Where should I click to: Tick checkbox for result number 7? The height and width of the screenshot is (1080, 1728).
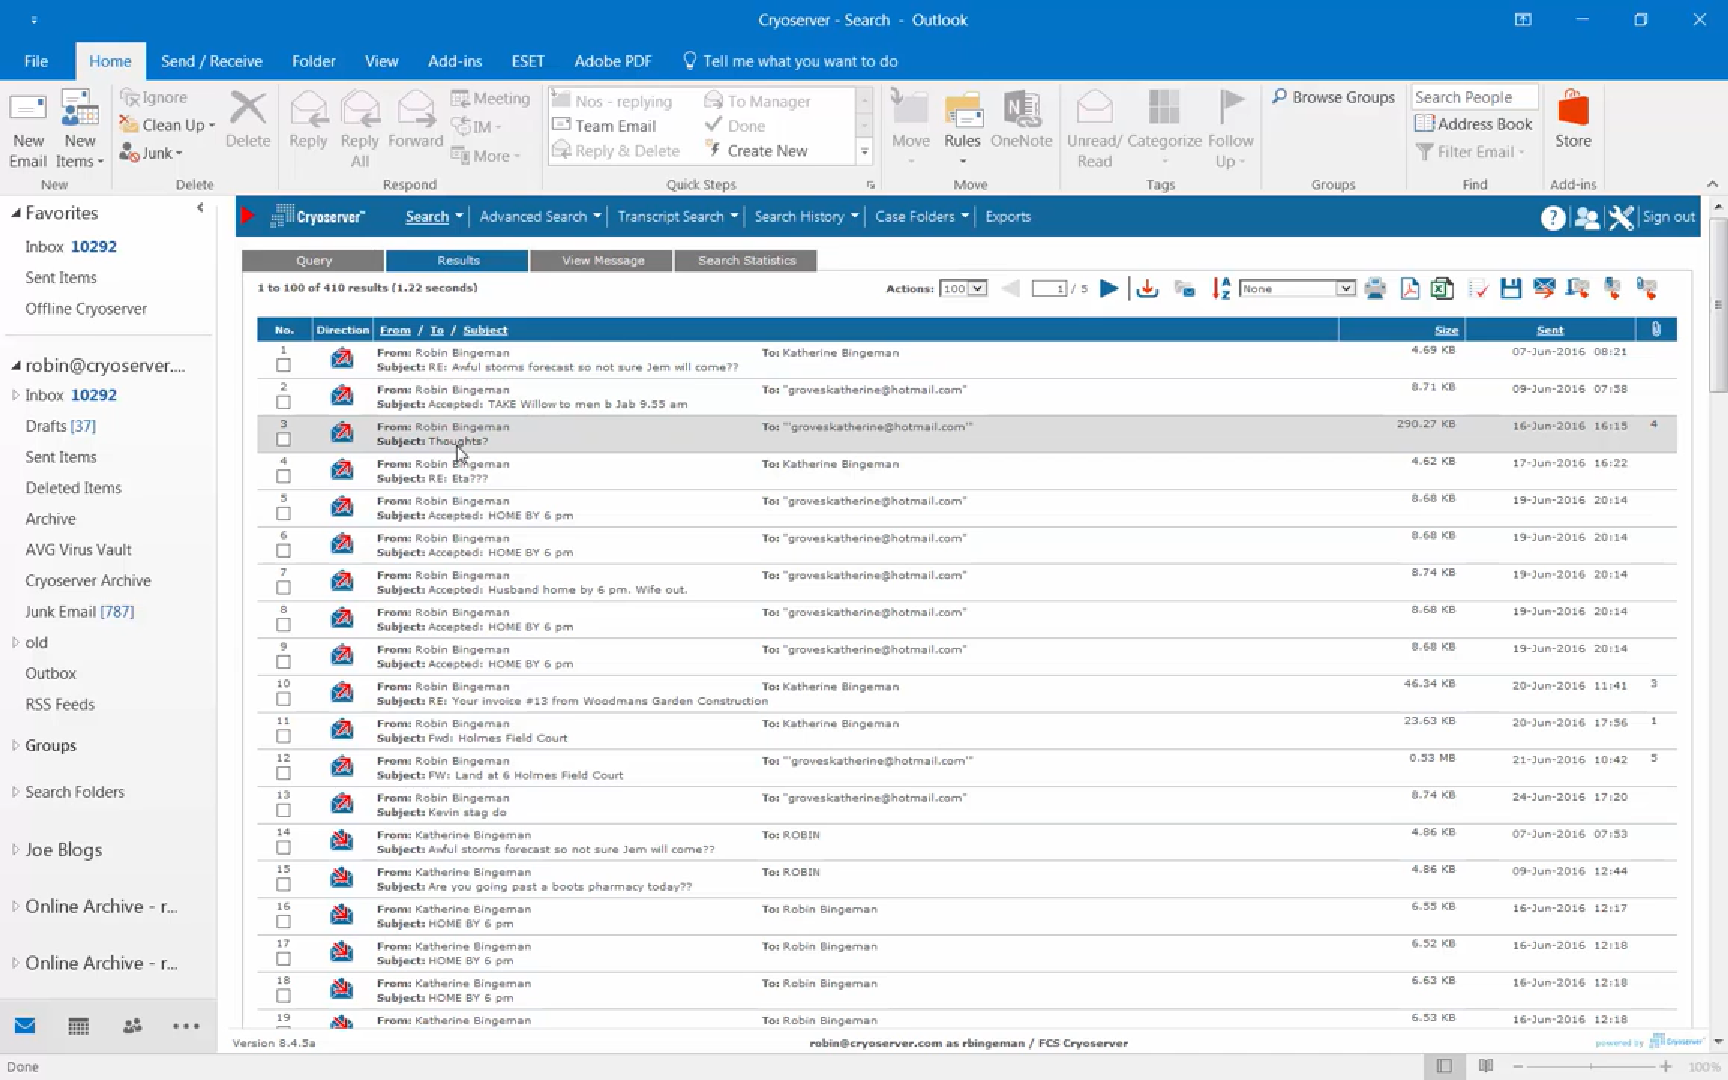tap(284, 588)
